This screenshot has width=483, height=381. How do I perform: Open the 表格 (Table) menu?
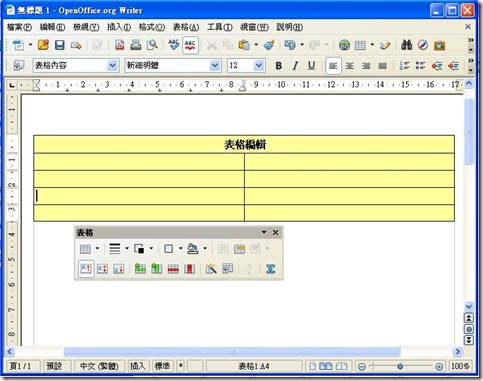[186, 27]
